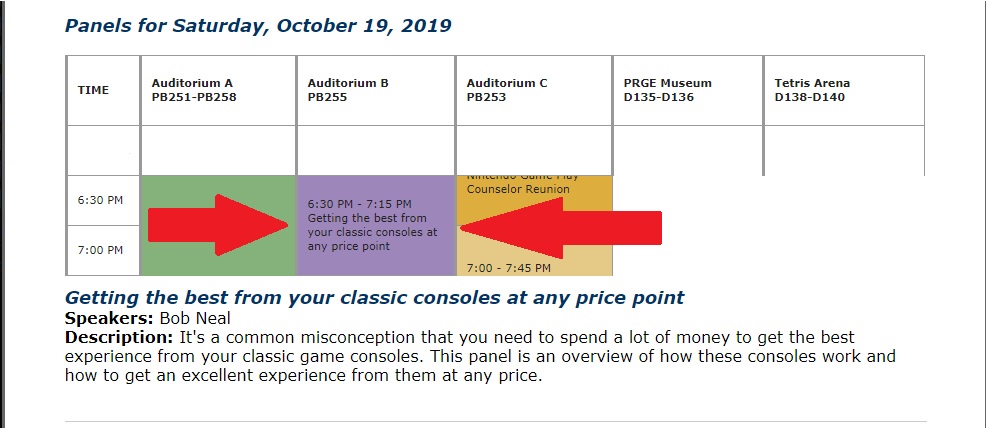Click the Tetris Arena D138-D140 column header
The width and height of the screenshot is (986, 428).
[844, 91]
